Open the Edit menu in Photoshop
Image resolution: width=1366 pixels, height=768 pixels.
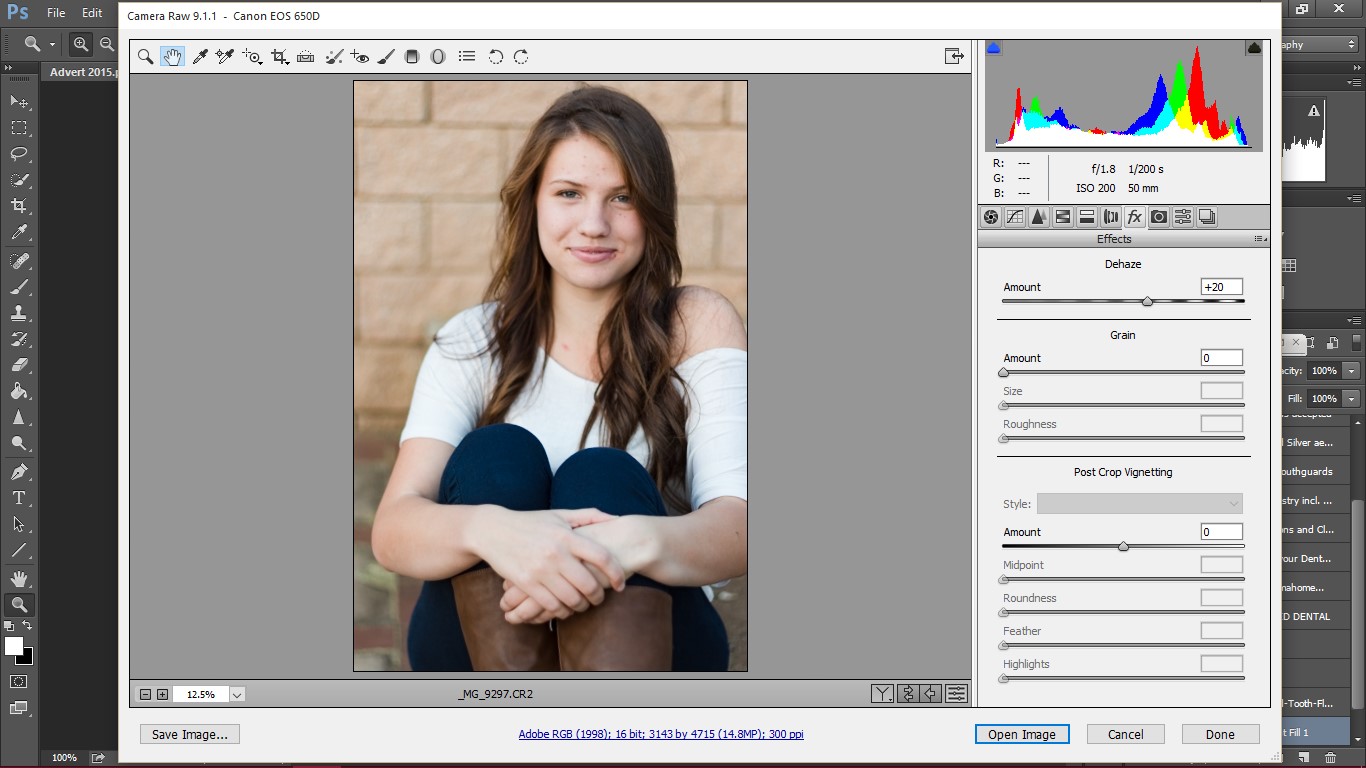pos(92,13)
